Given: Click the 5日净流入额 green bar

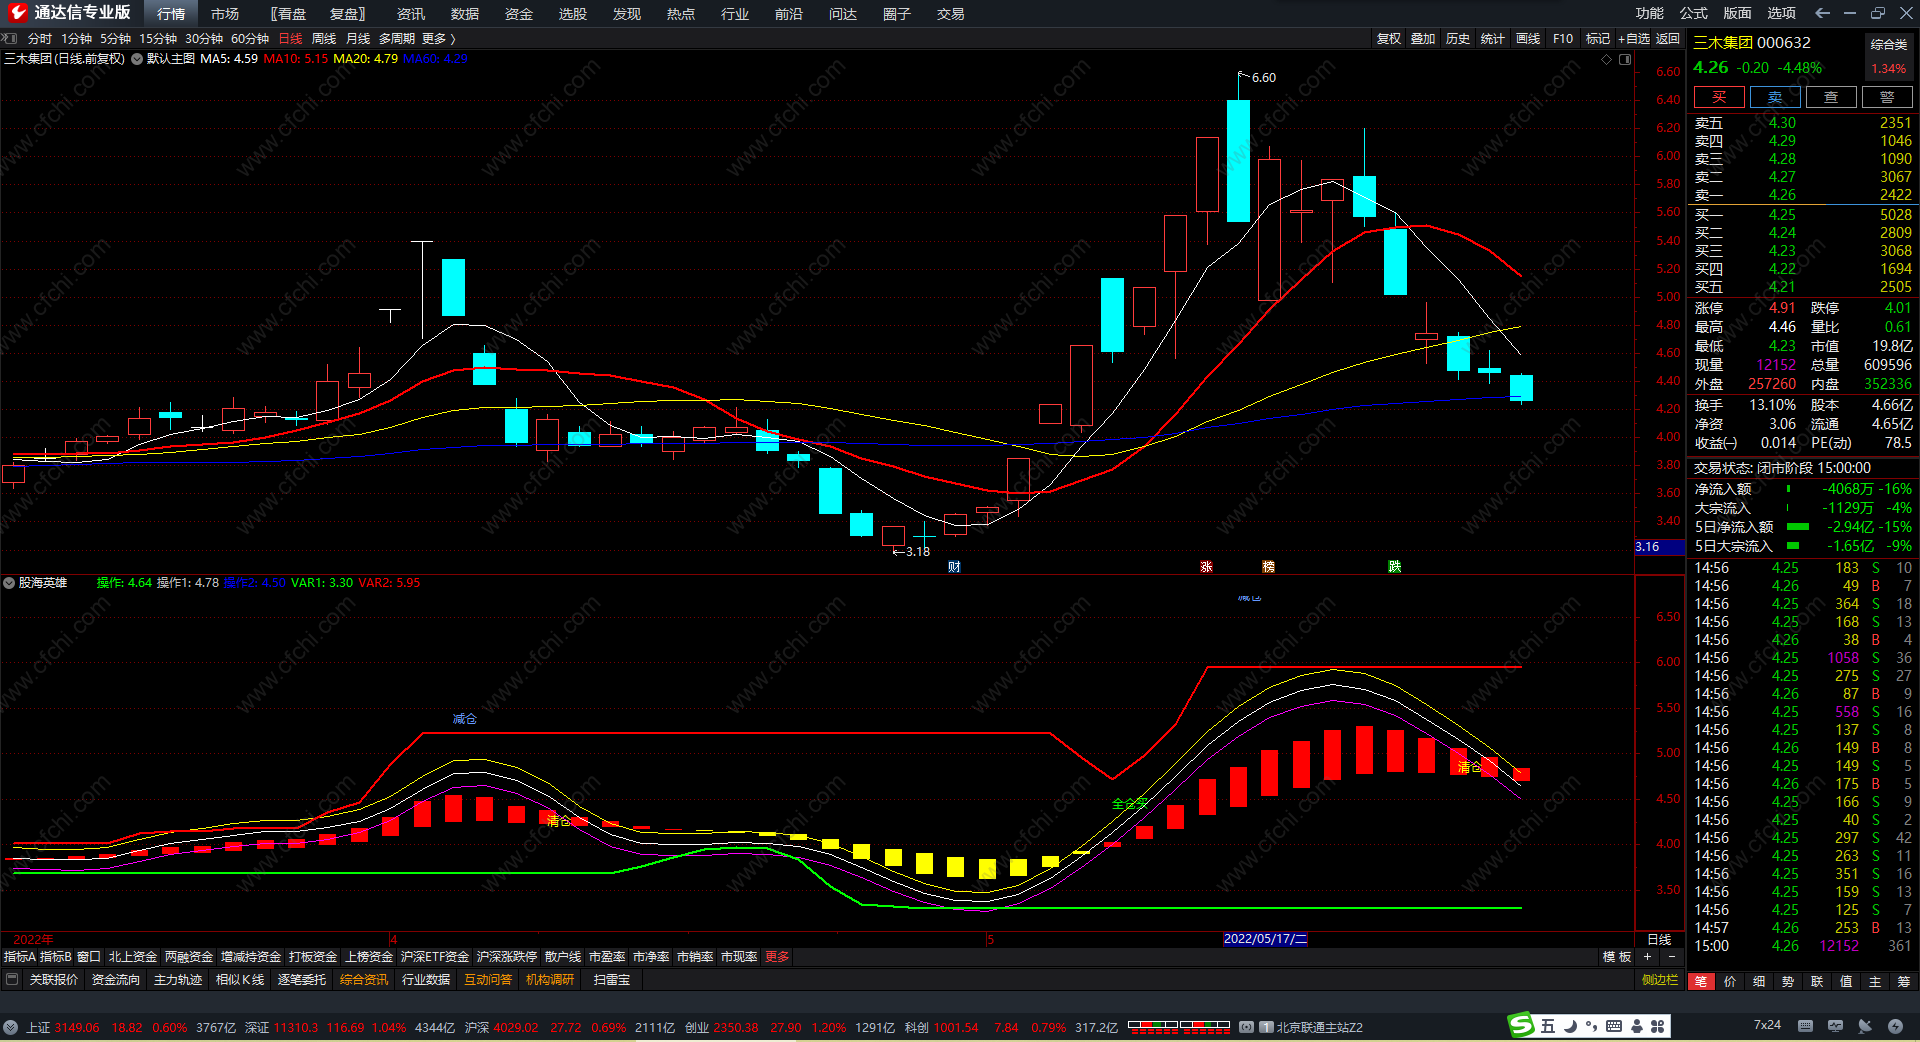Looking at the screenshot, I should [x=1798, y=527].
